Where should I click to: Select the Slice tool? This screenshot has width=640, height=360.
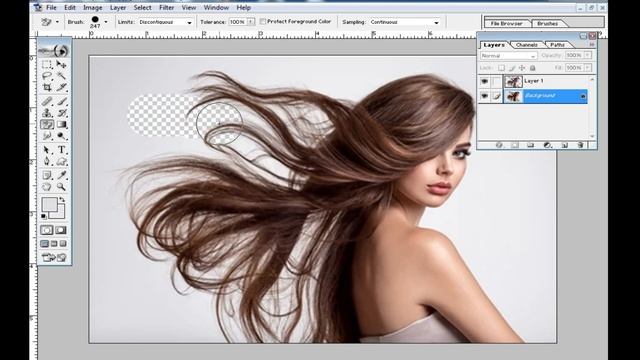coord(61,87)
